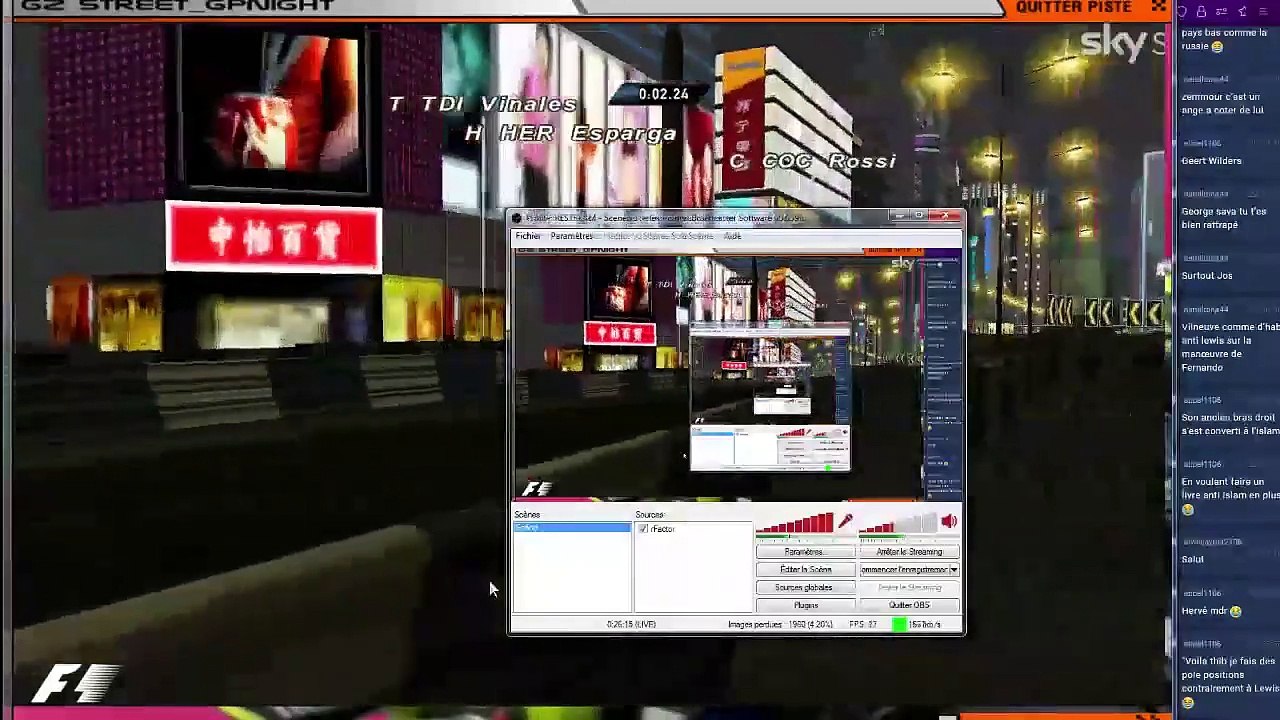The height and width of the screenshot is (720, 1280).
Task: Click the 'Geert Wilders' chat message
Action: coord(1211,161)
